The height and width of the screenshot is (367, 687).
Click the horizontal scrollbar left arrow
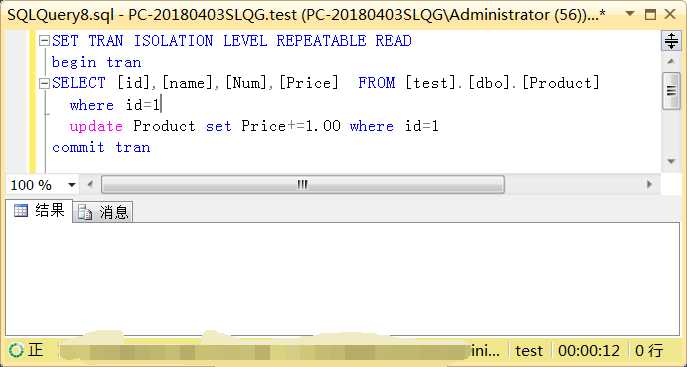(x=90, y=184)
